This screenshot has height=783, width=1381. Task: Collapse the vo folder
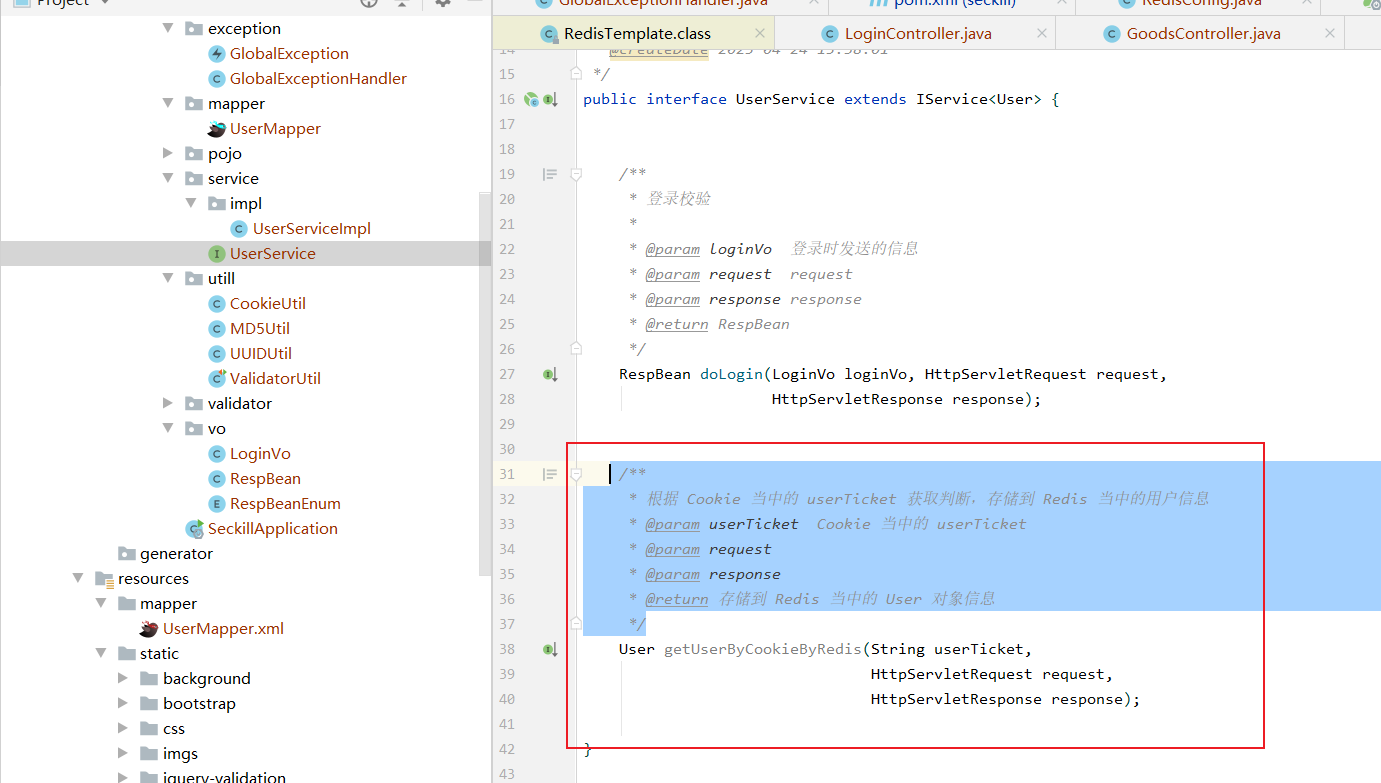(x=168, y=428)
